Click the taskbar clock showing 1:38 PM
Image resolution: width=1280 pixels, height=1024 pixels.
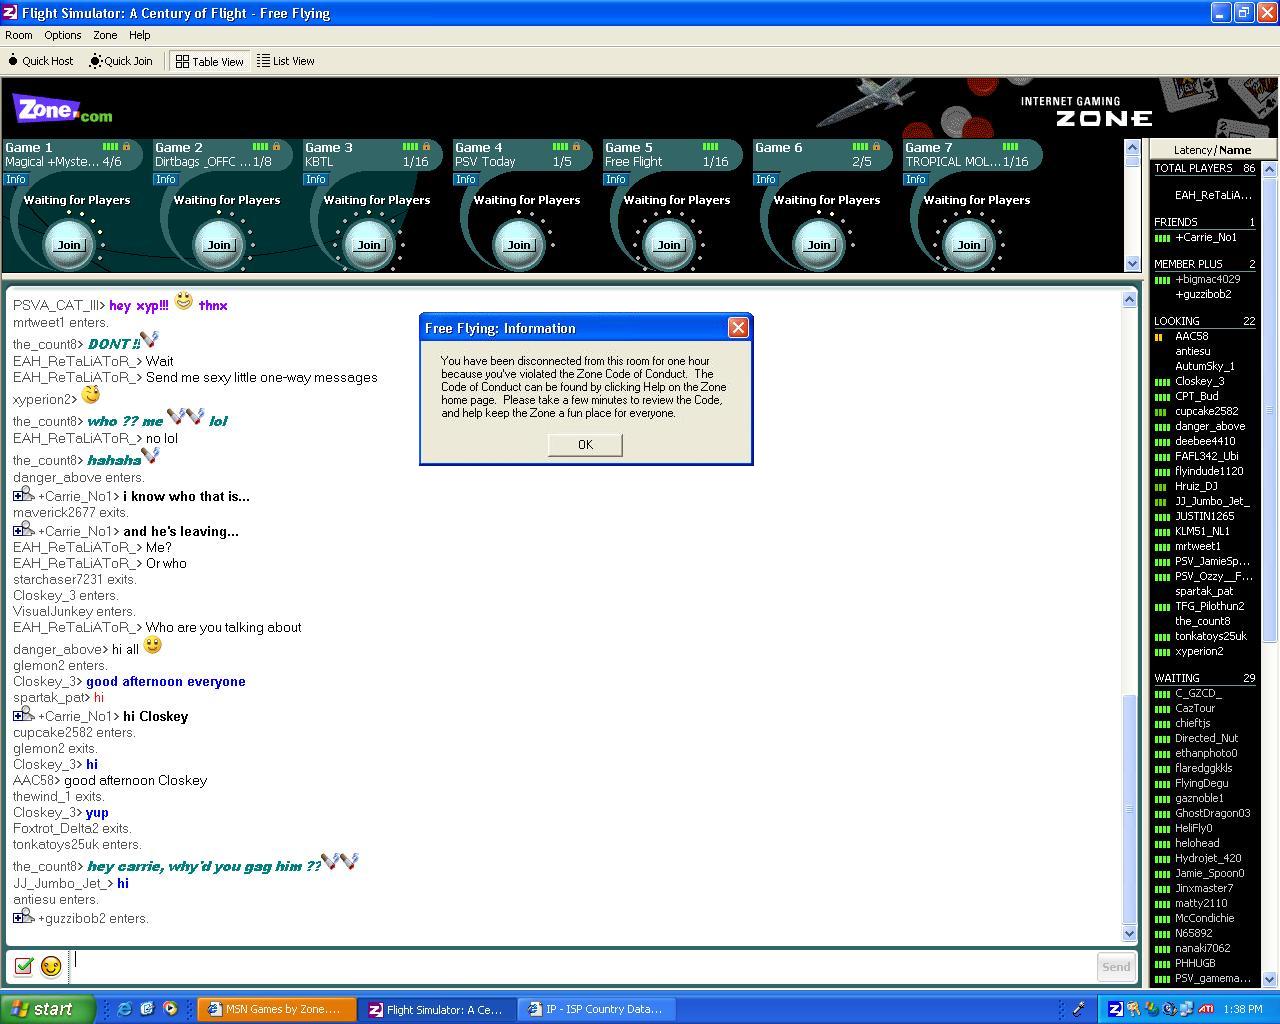pos(1242,1010)
